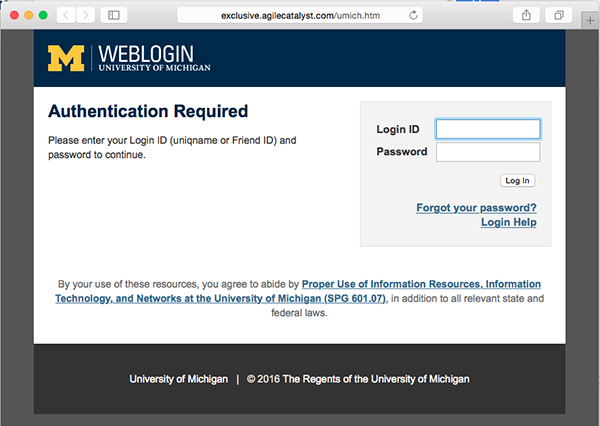
Task: Reload the page with the refresh icon
Action: [x=413, y=15]
